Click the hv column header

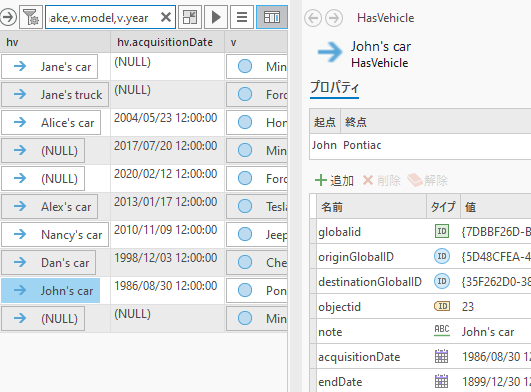[55, 42]
